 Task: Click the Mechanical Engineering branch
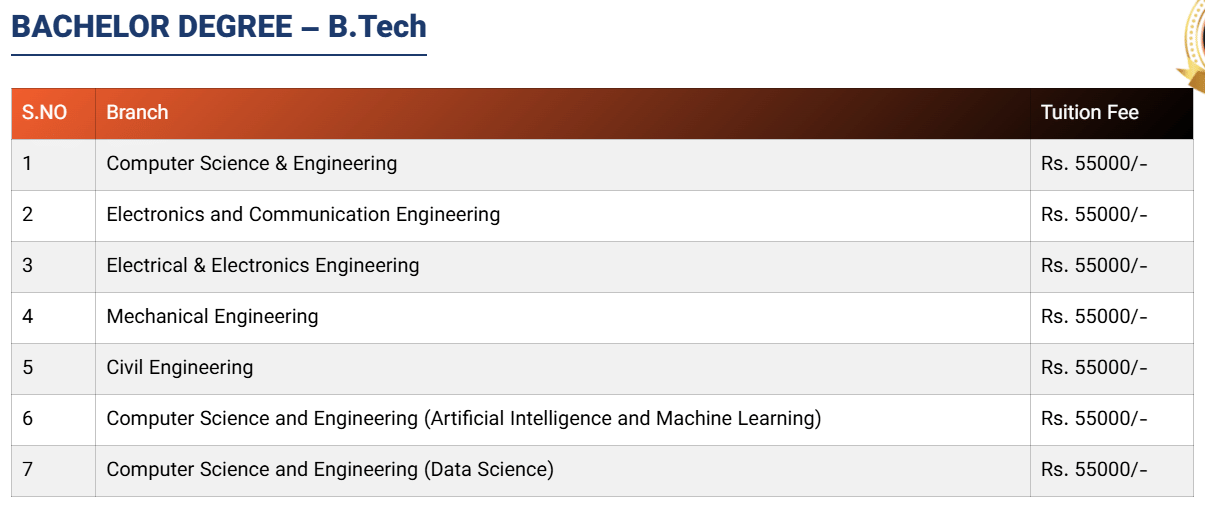(212, 317)
